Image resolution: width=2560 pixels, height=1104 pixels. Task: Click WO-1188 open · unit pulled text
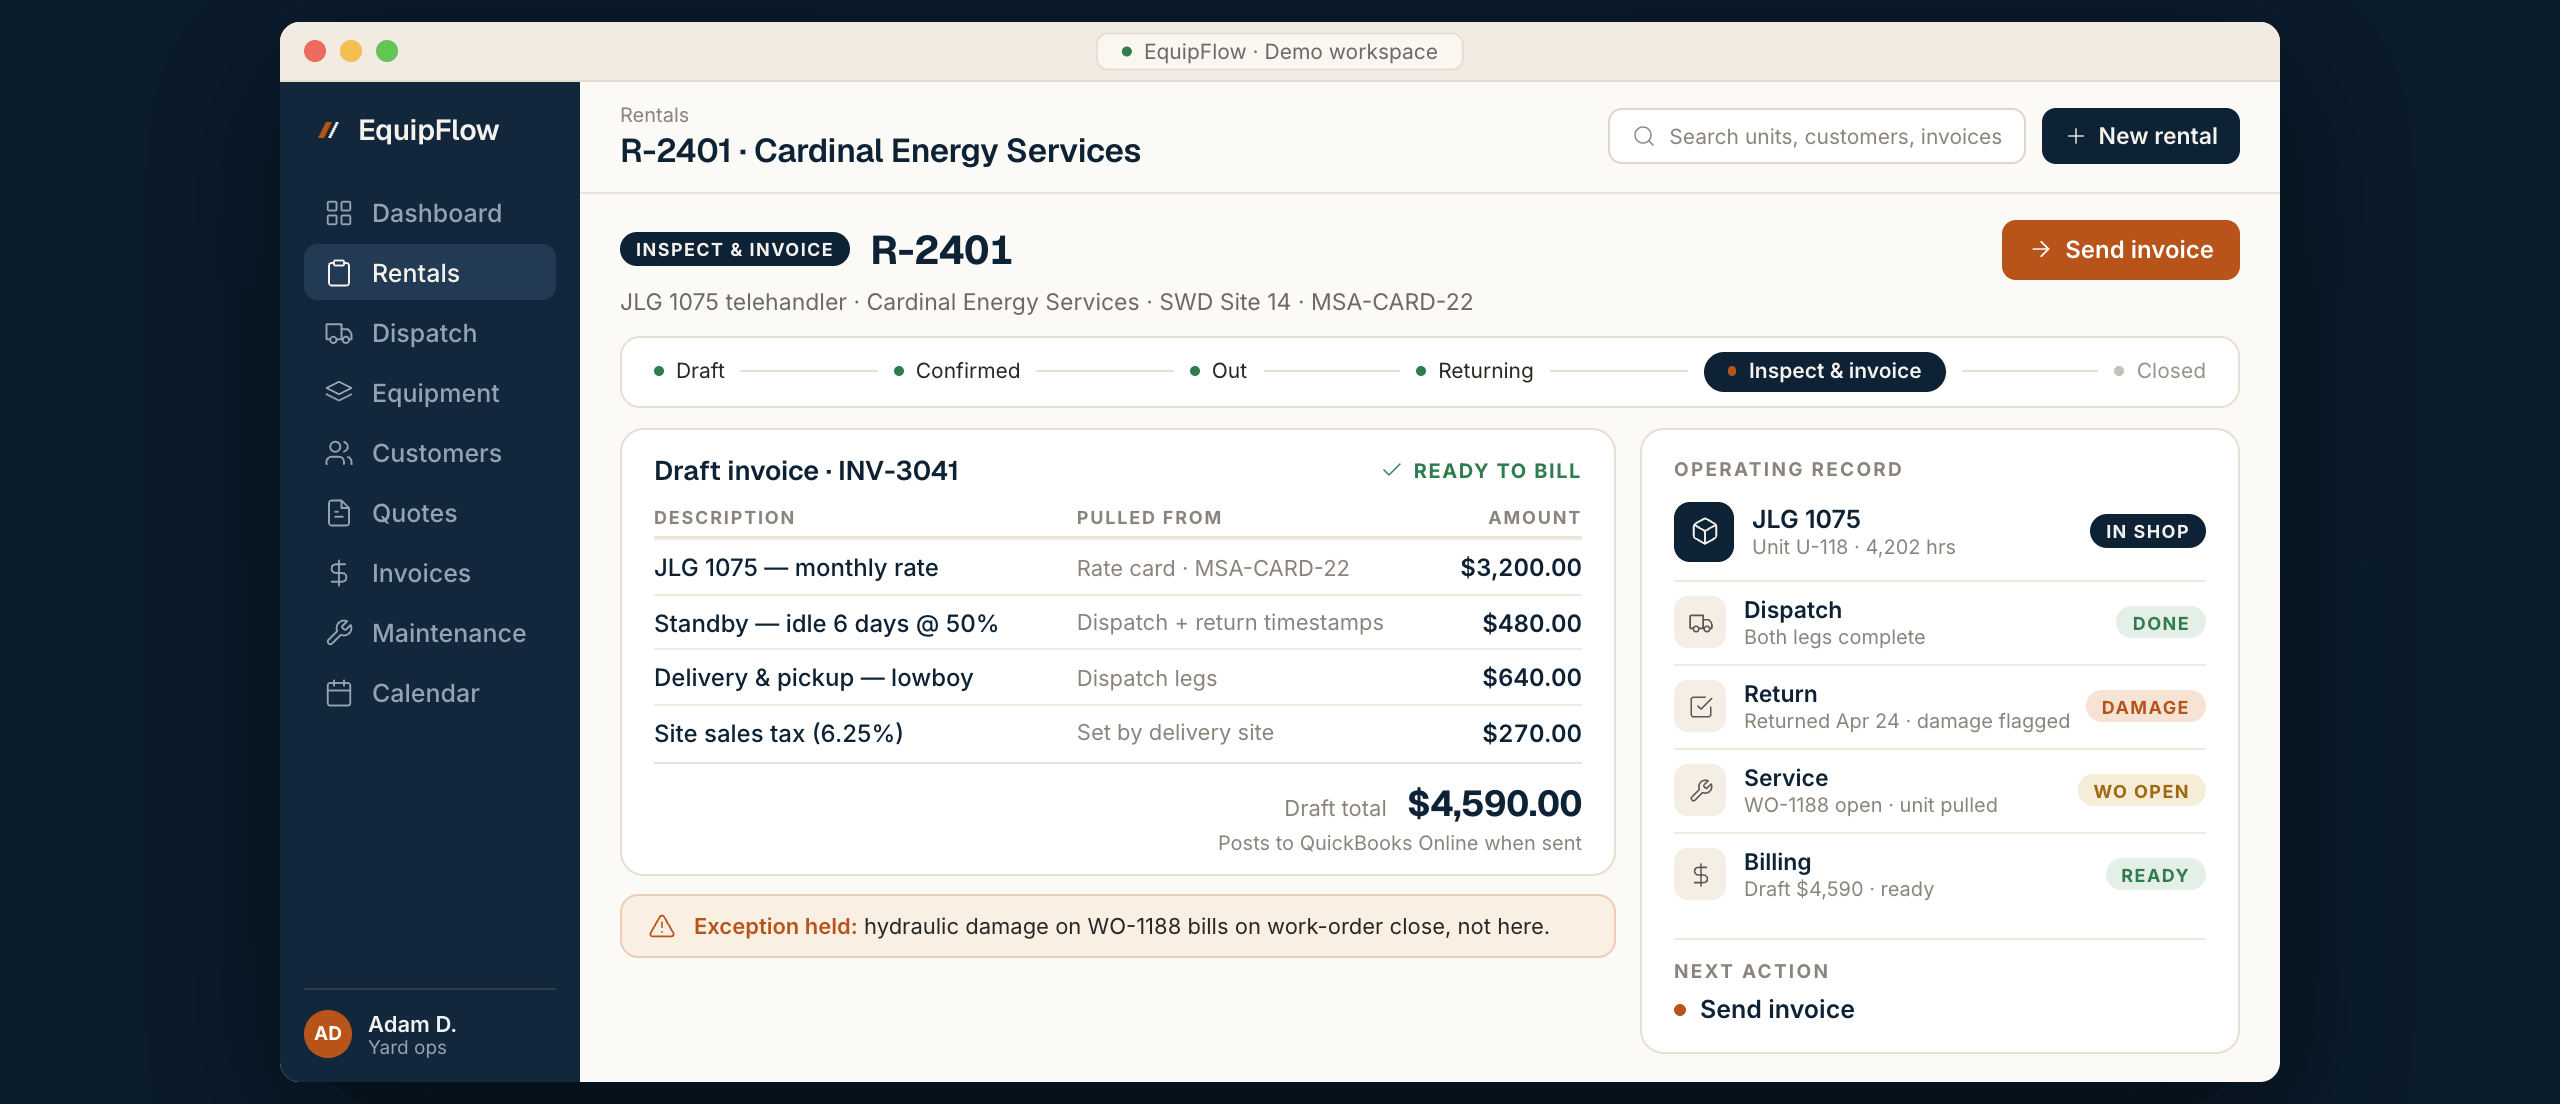coord(1870,805)
